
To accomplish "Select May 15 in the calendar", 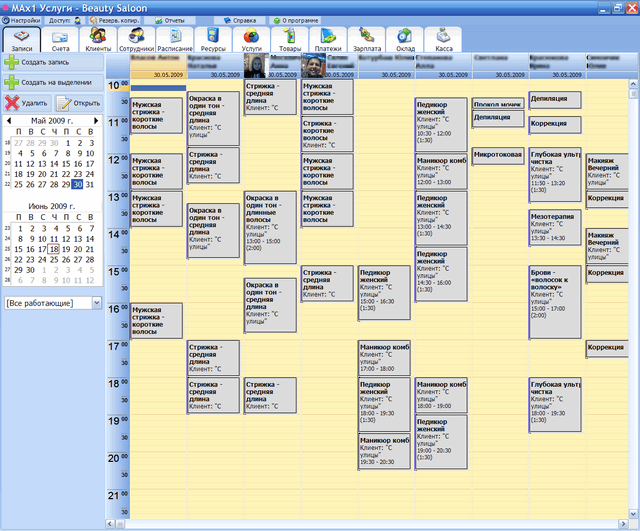I will click(x=66, y=164).
